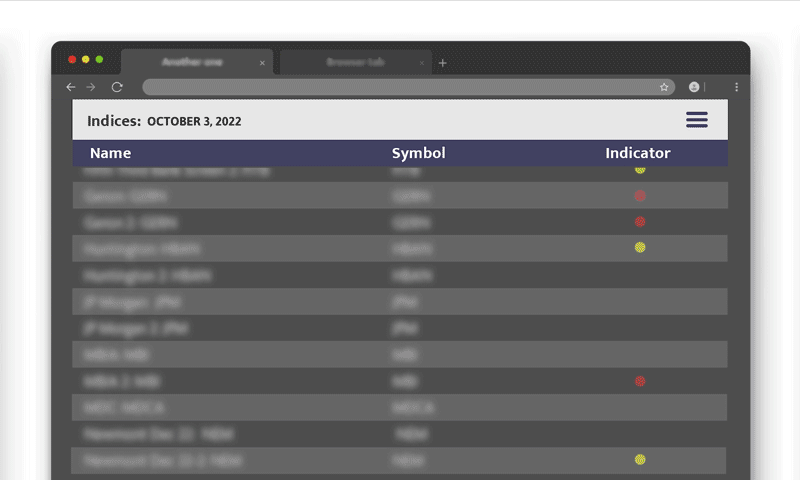Open the browser profile avatar icon
This screenshot has height=480, width=800.
point(694,87)
